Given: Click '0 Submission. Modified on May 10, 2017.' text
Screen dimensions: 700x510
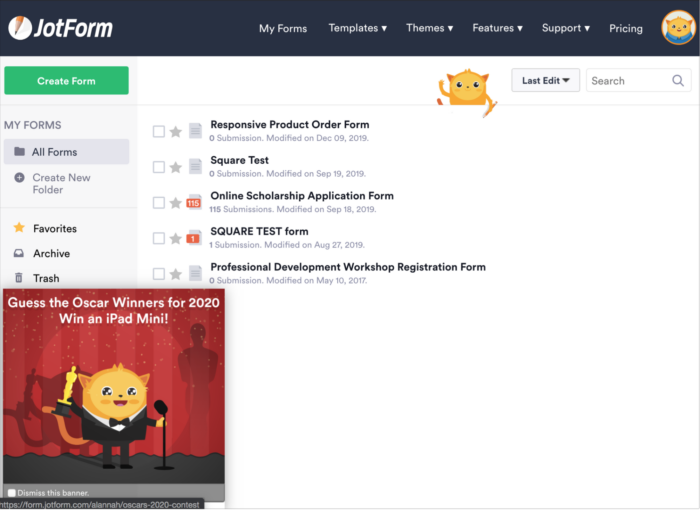Looking at the screenshot, I should coord(288,280).
